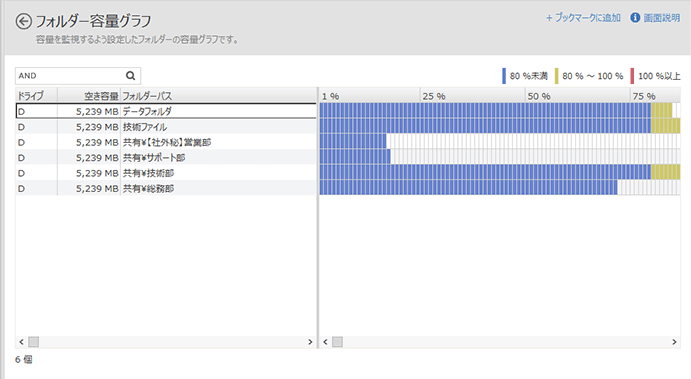Click the 5,239 MB value of データフォルダ
Screen dimensions: 691x379
tap(97, 111)
